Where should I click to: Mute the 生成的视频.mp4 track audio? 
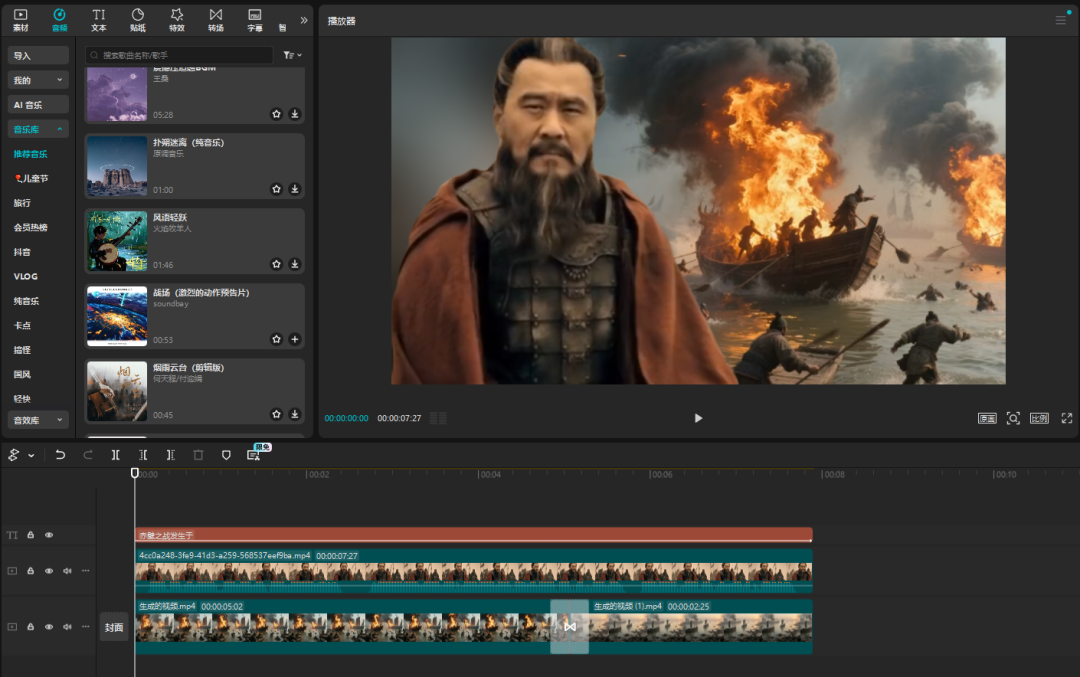[x=67, y=627]
